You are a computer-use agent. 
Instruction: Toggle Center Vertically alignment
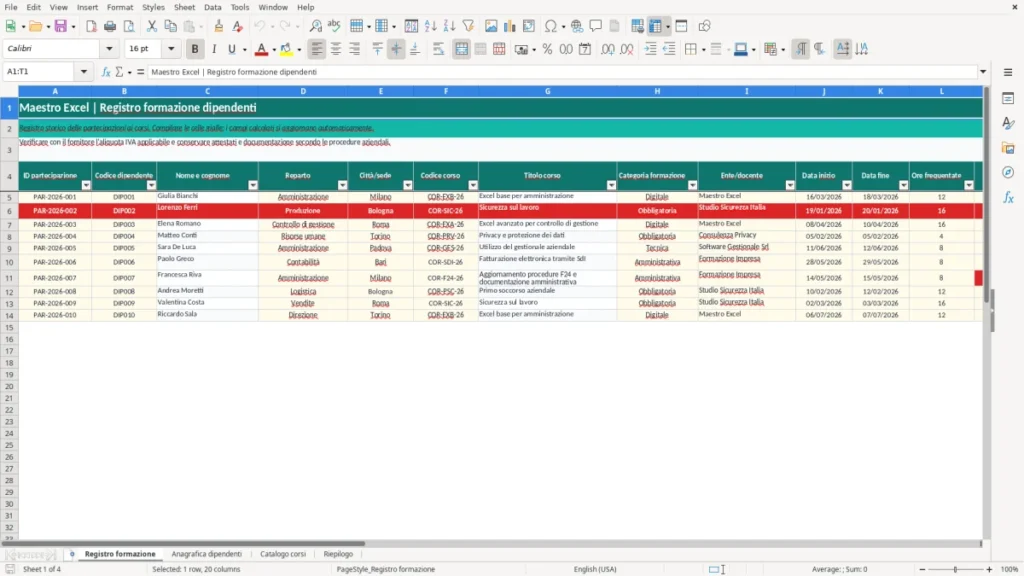click(396, 49)
